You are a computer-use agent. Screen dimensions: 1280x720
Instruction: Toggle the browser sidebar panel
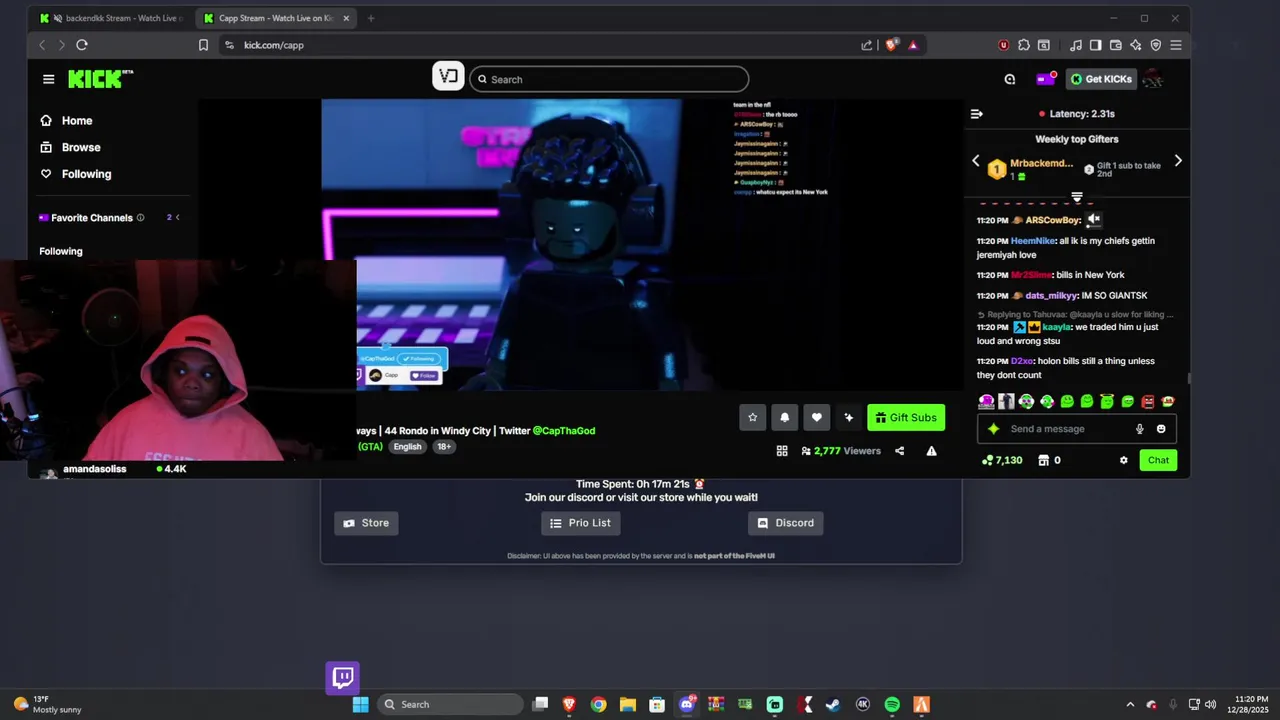[1095, 45]
